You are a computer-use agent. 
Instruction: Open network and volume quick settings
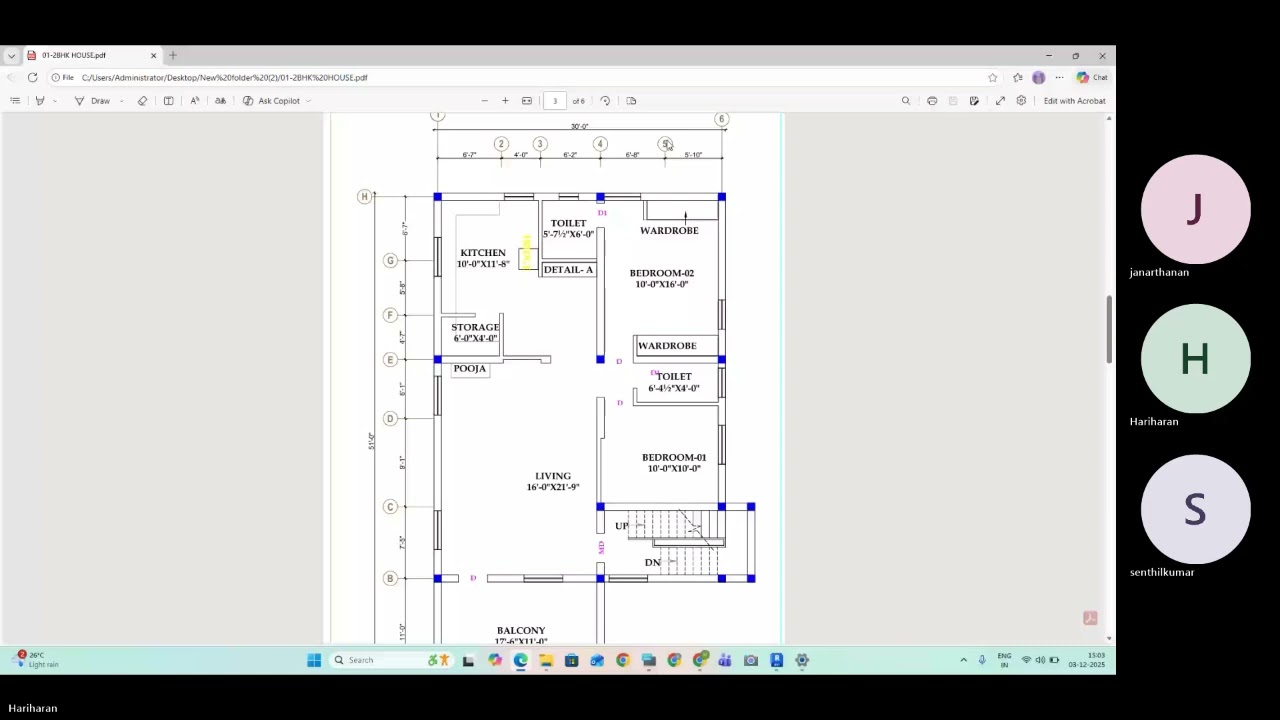[1040, 660]
